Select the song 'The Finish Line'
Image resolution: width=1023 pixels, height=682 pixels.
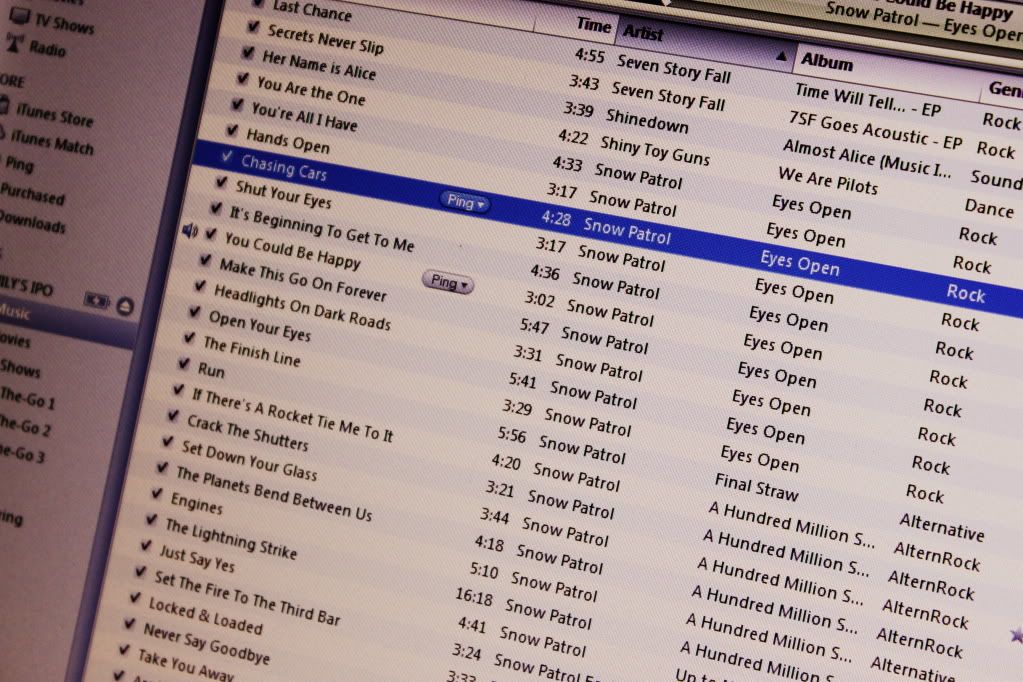[x=252, y=351]
